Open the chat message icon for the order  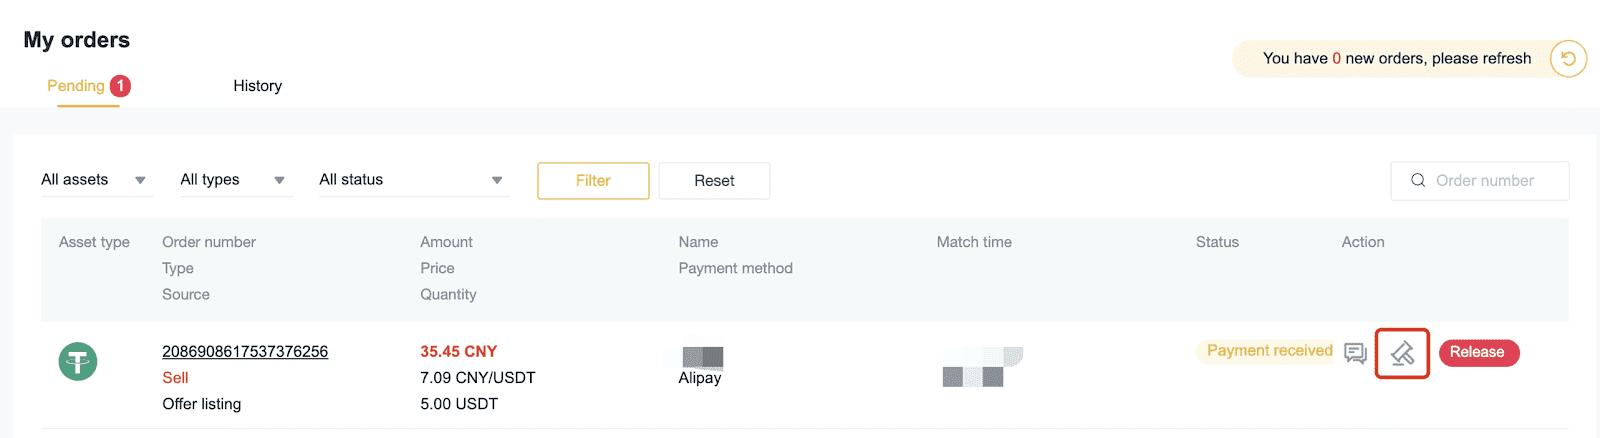point(1355,353)
